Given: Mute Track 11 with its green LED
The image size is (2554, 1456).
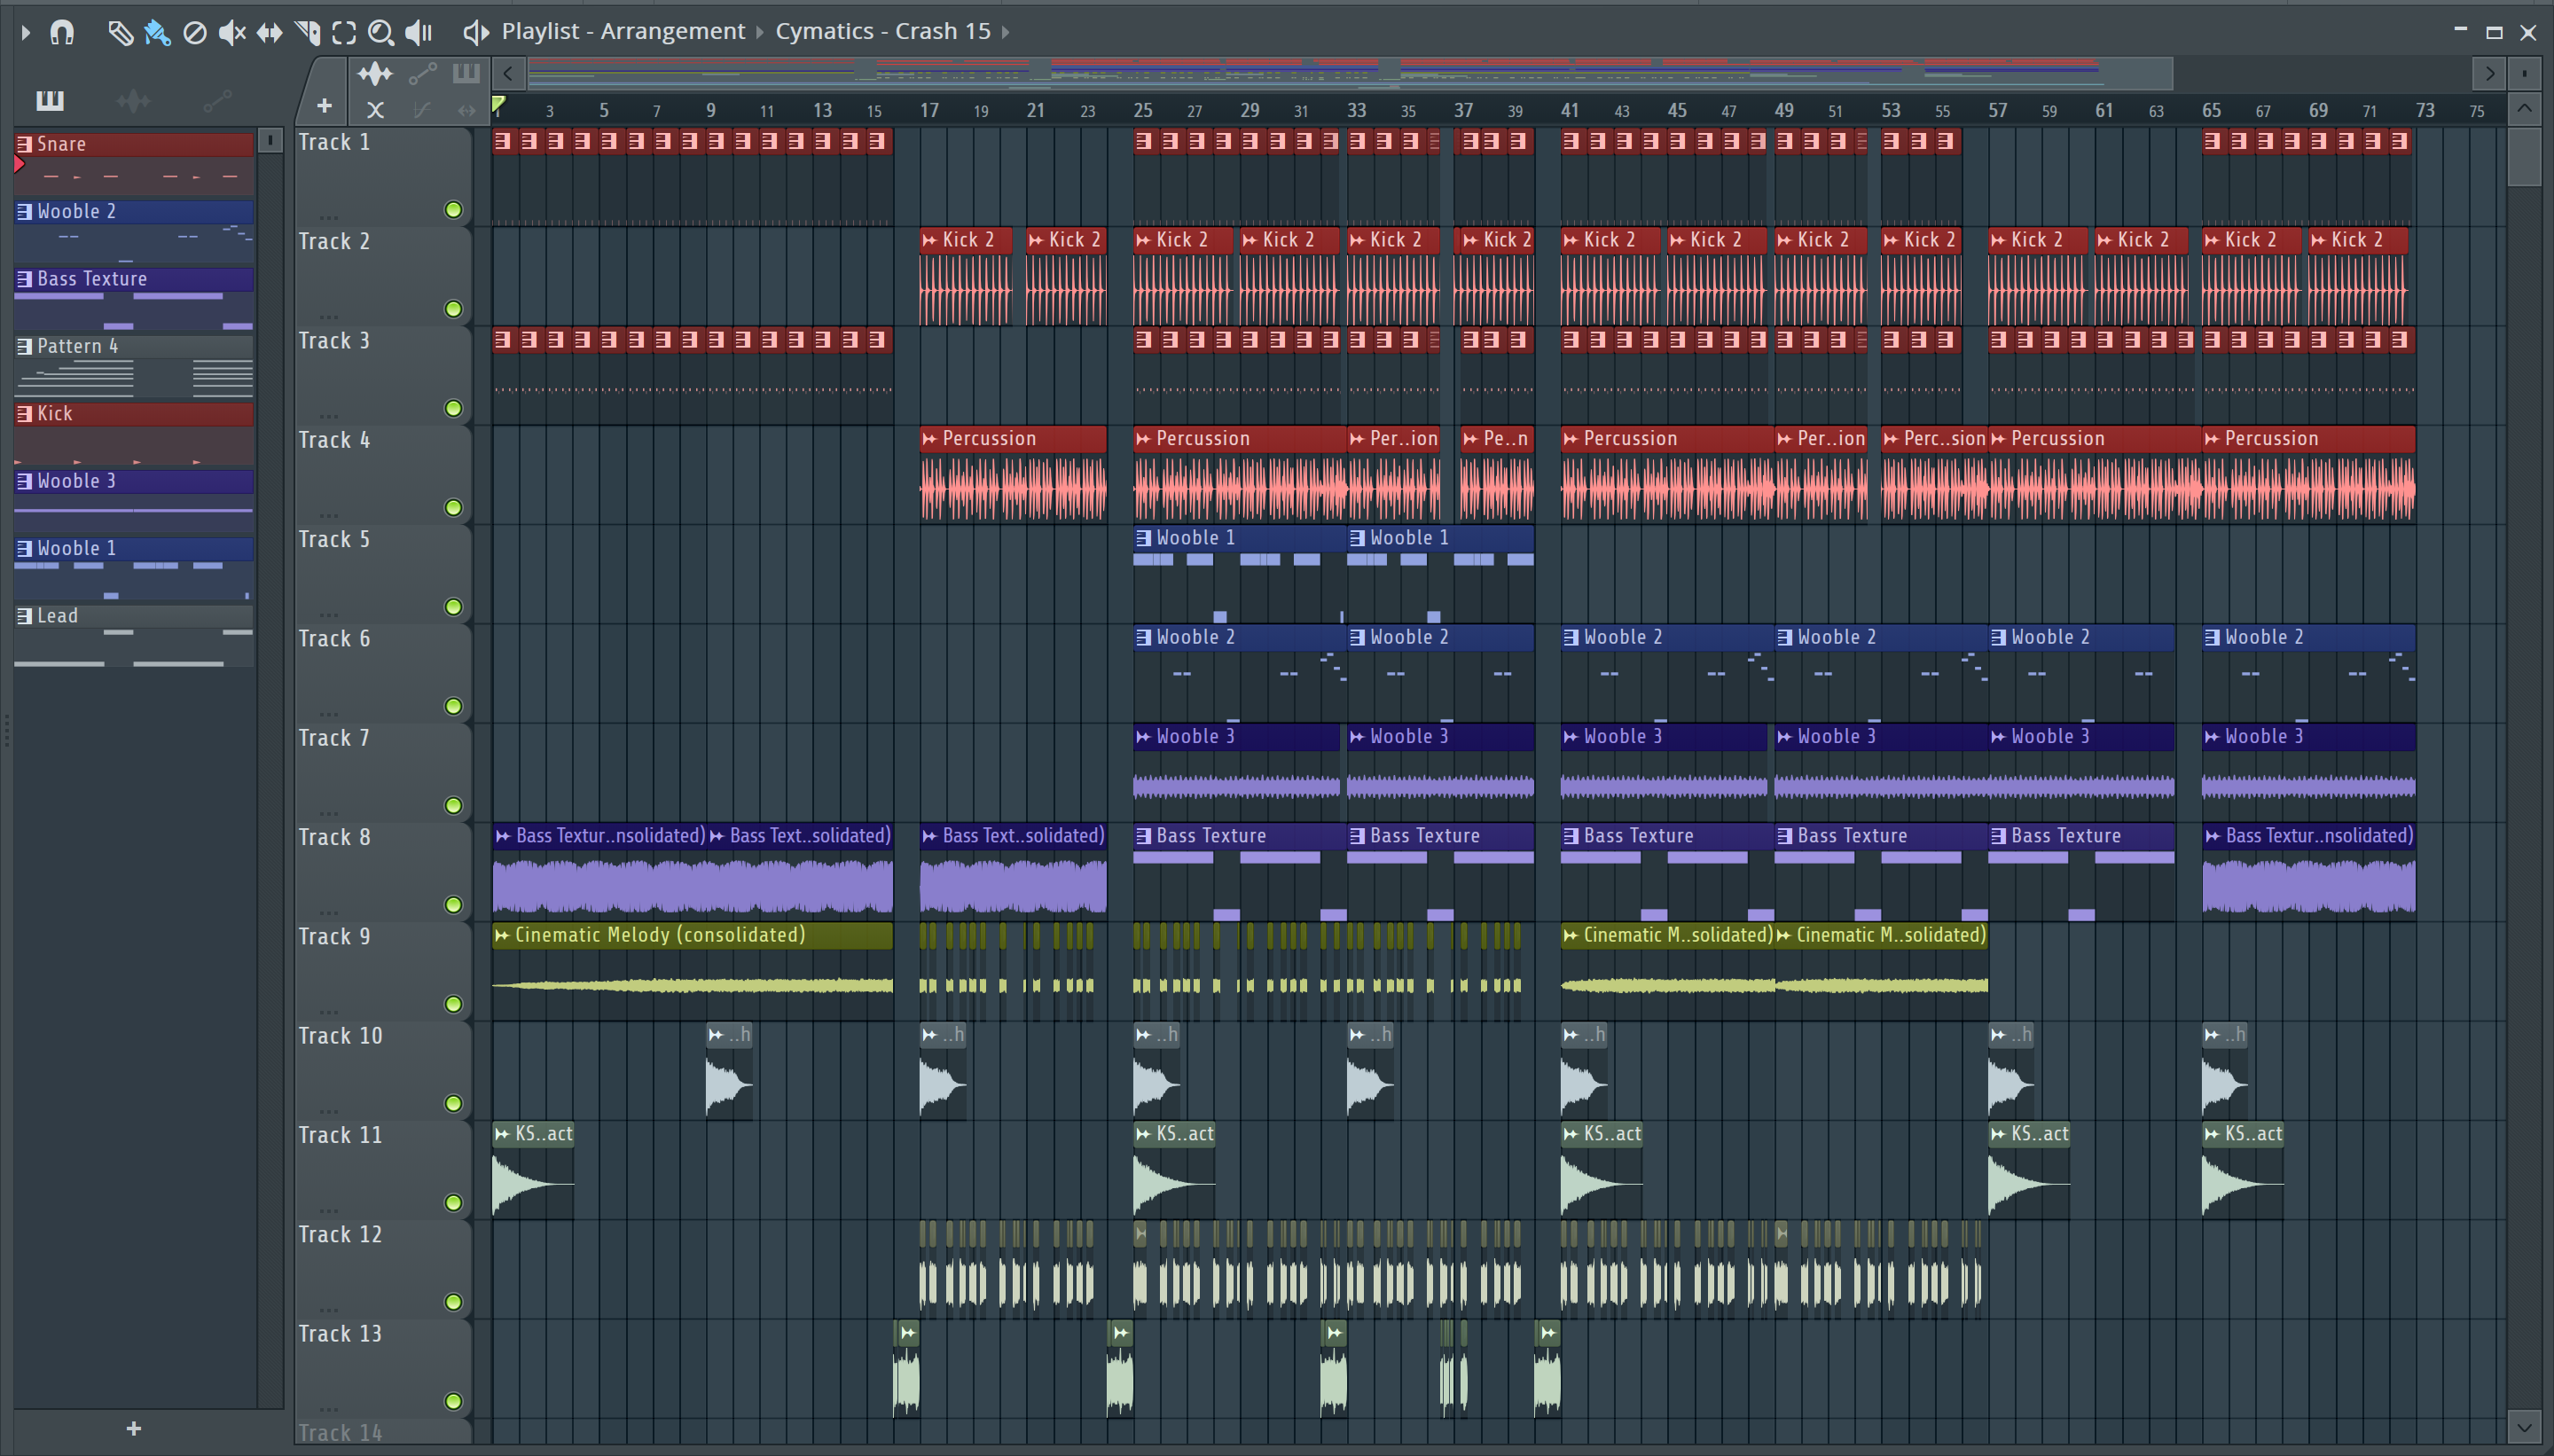Looking at the screenshot, I should pos(453,1203).
